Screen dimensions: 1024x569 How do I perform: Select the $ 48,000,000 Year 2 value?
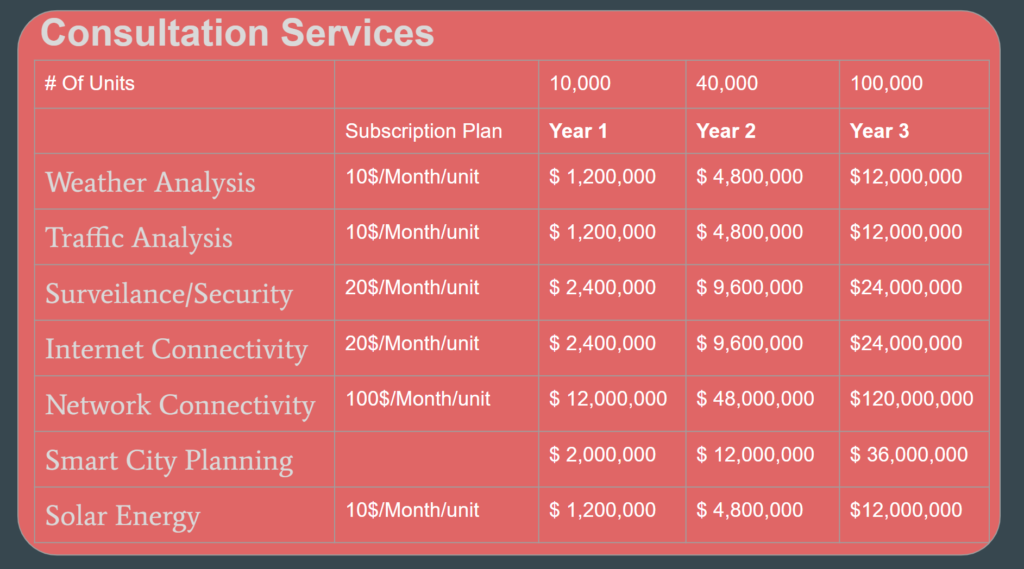click(x=755, y=399)
